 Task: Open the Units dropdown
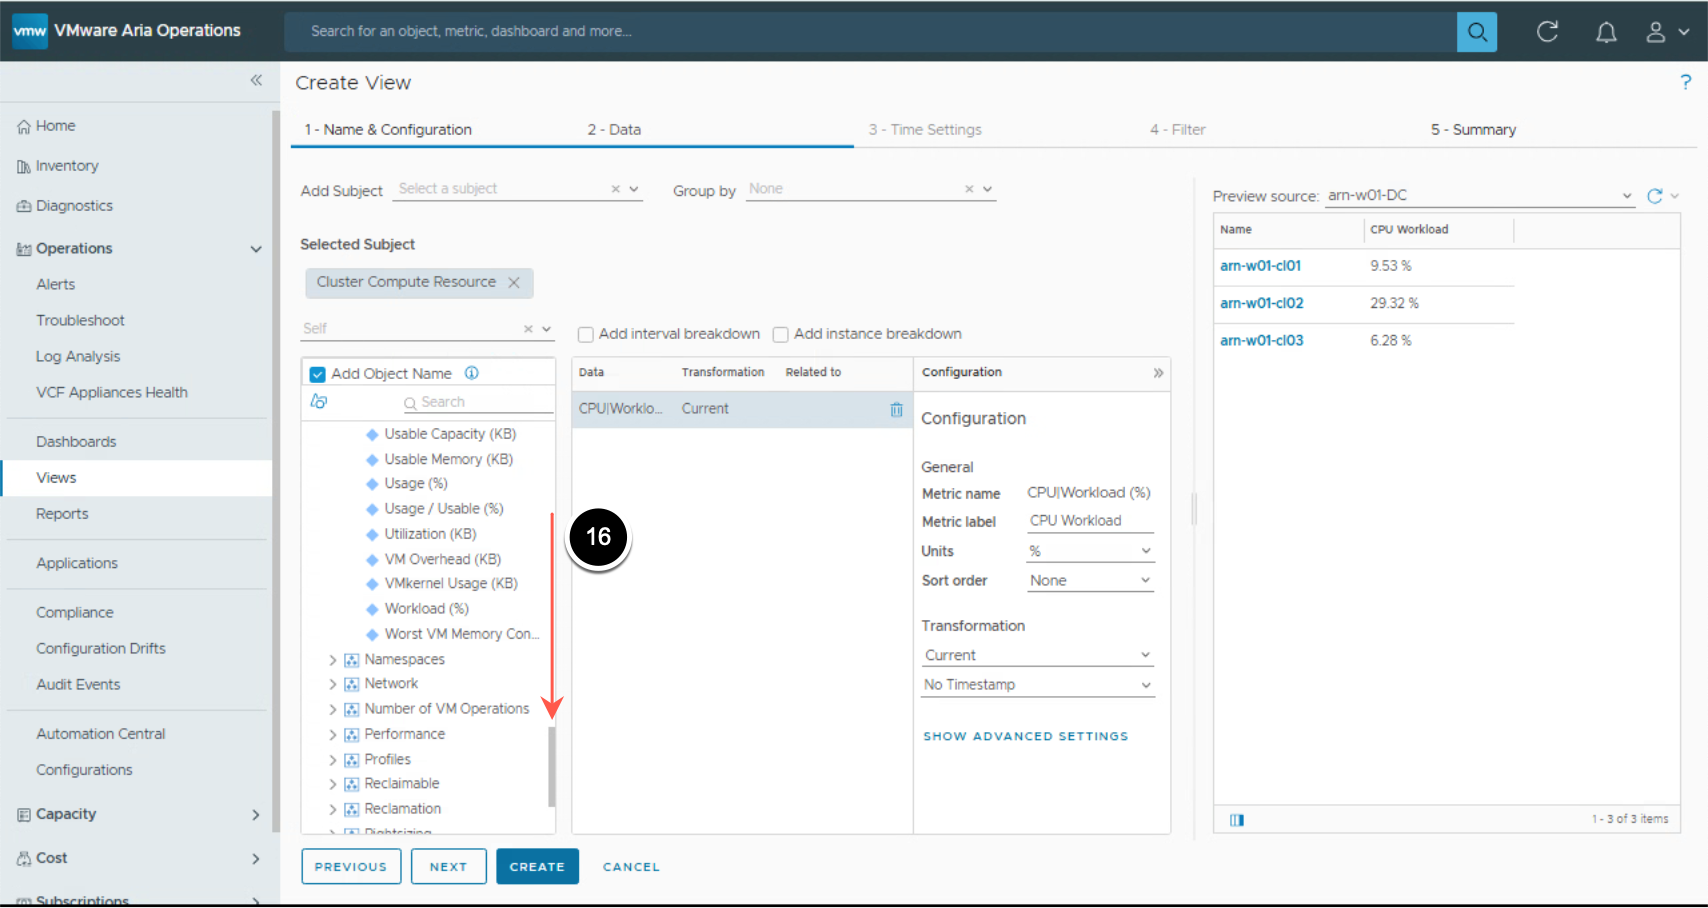coord(1090,551)
